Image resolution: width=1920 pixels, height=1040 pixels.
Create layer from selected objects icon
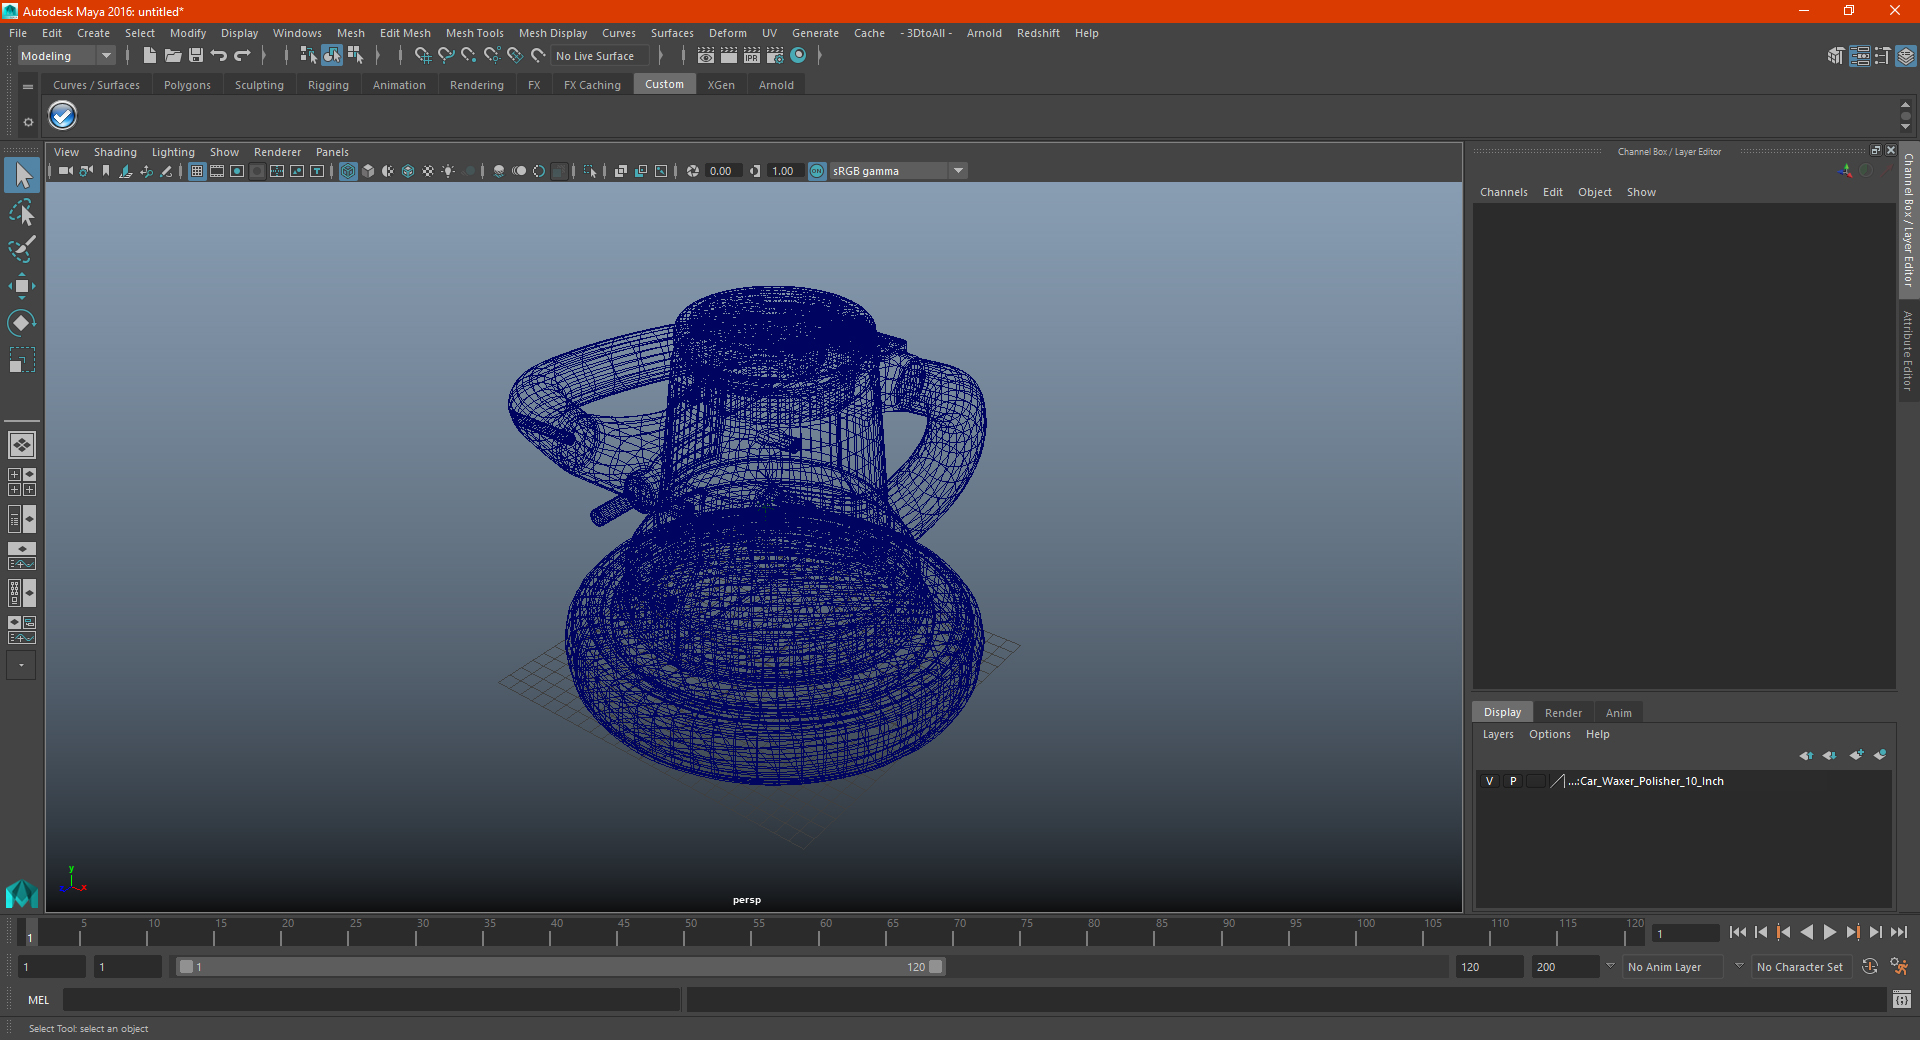[1880, 755]
